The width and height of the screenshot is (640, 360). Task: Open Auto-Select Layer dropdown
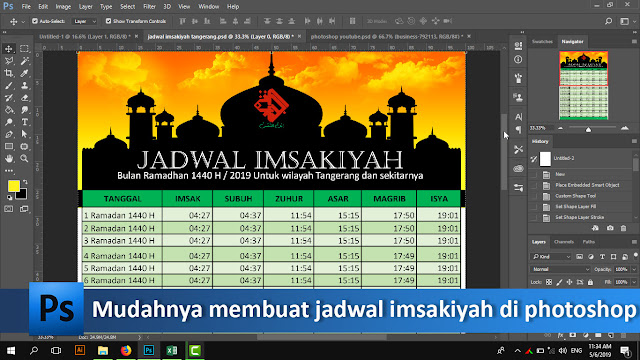click(84, 21)
